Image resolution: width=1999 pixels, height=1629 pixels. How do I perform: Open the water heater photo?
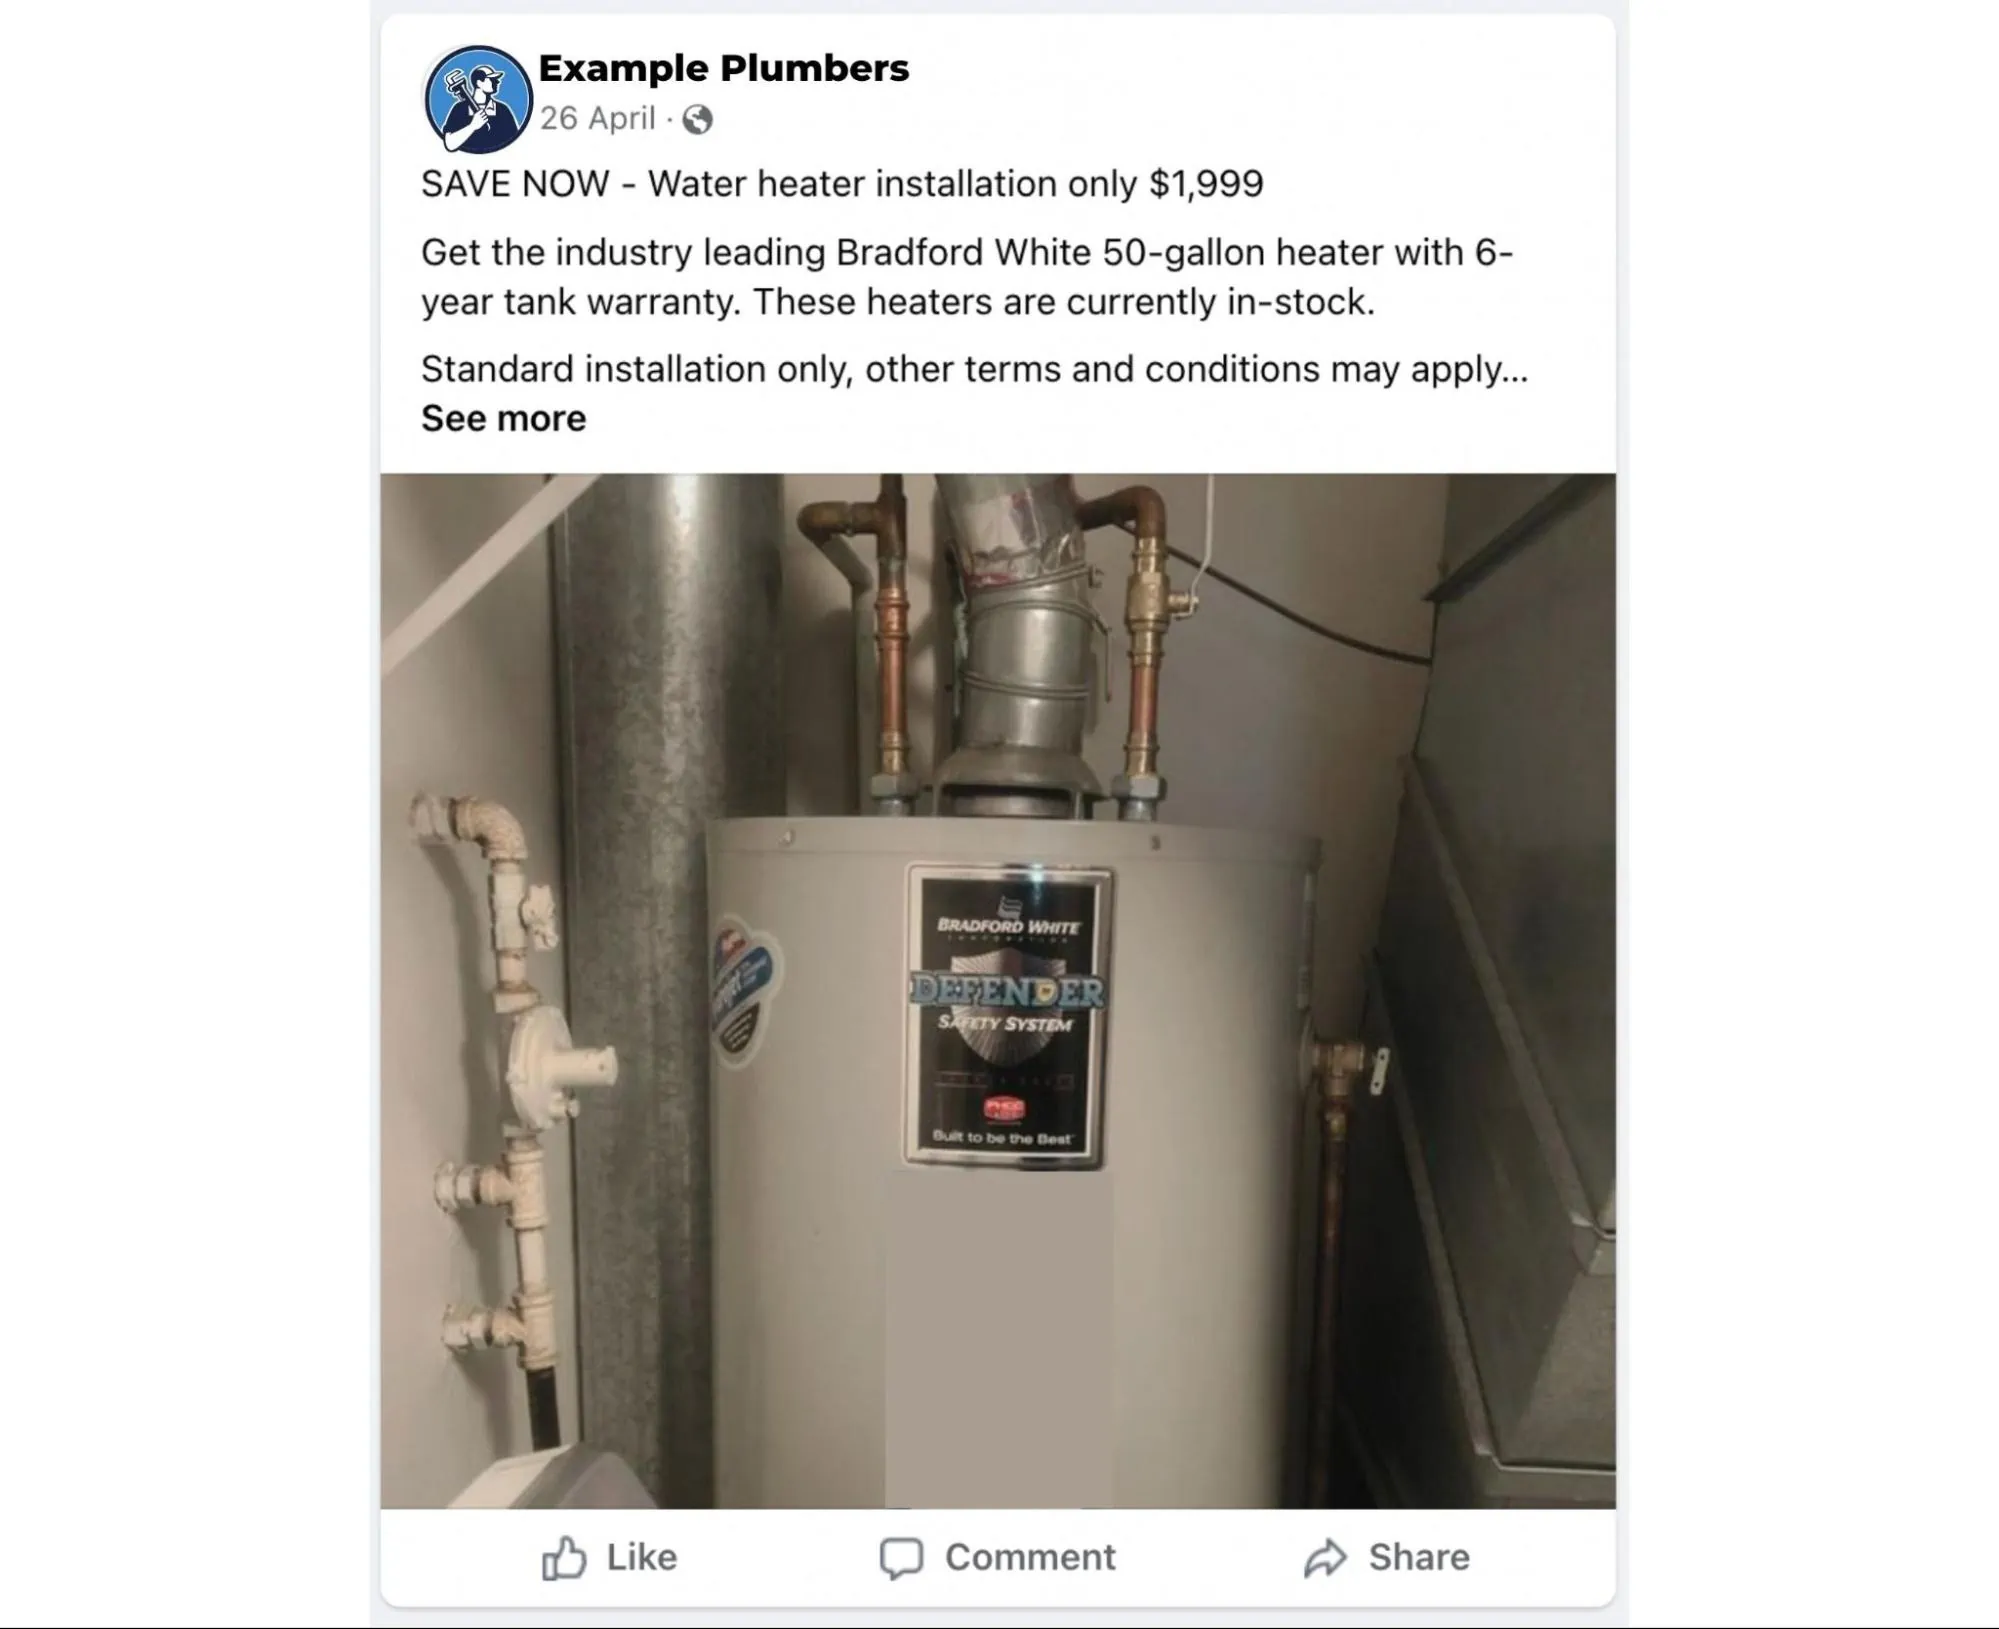click(x=997, y=990)
